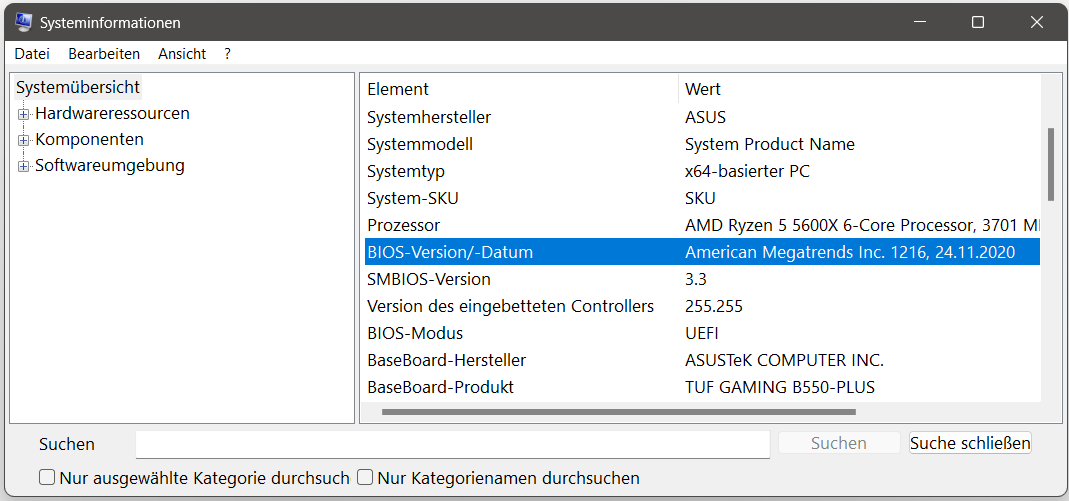Select the BaseBoard-Produkt row
Viewport: 1069px width, 501px height.
click(440, 387)
